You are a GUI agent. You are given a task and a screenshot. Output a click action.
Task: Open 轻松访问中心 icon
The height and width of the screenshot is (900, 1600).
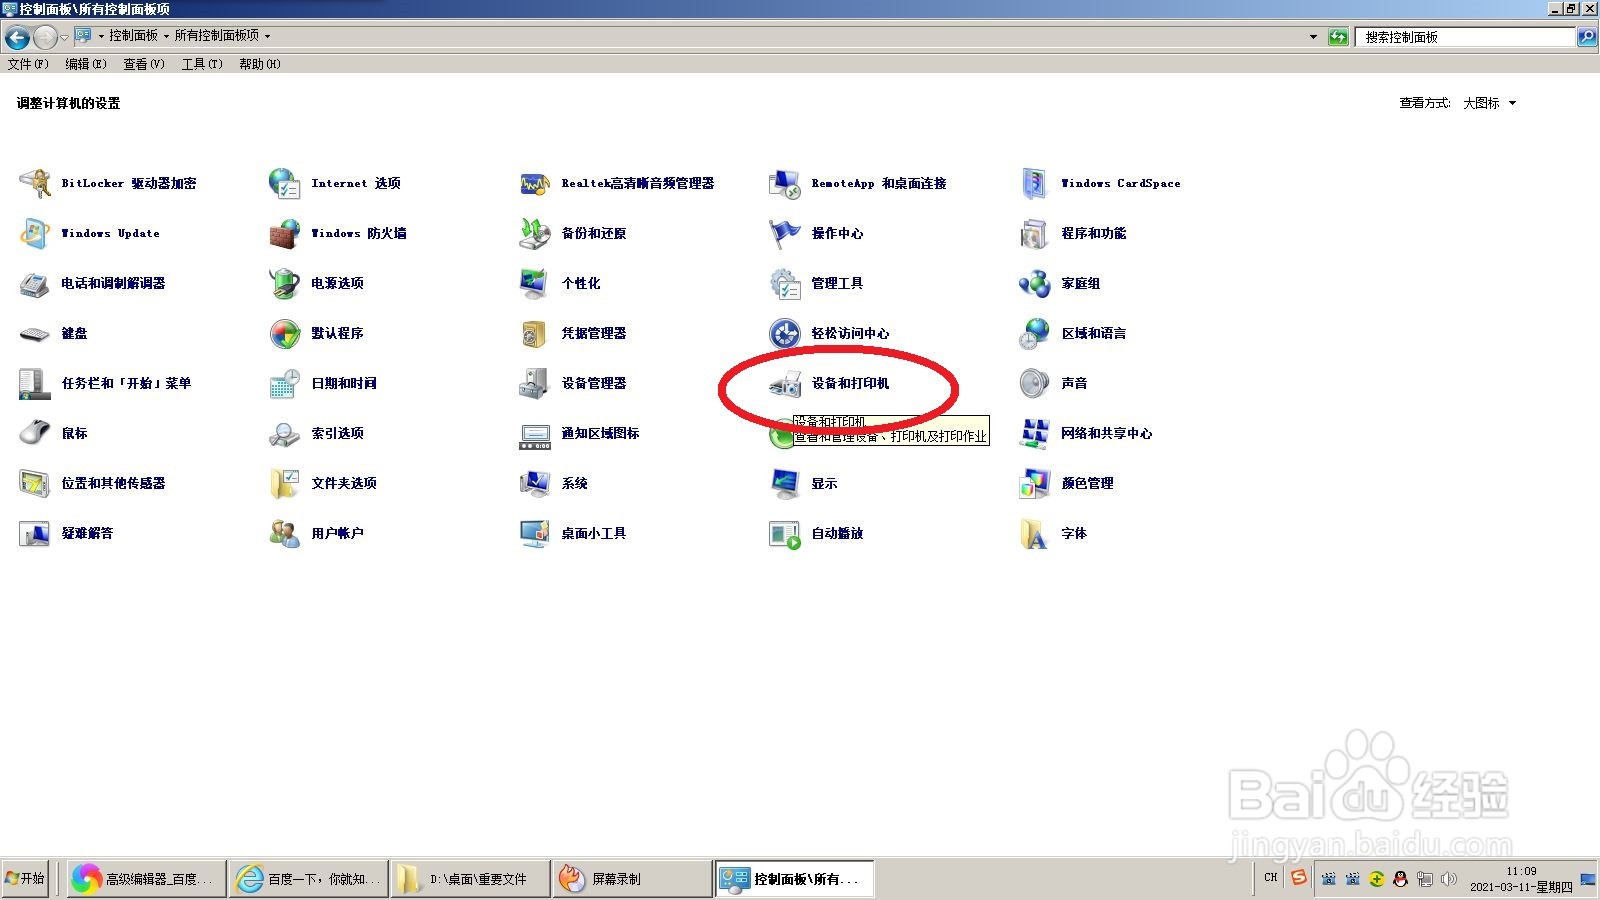point(785,333)
